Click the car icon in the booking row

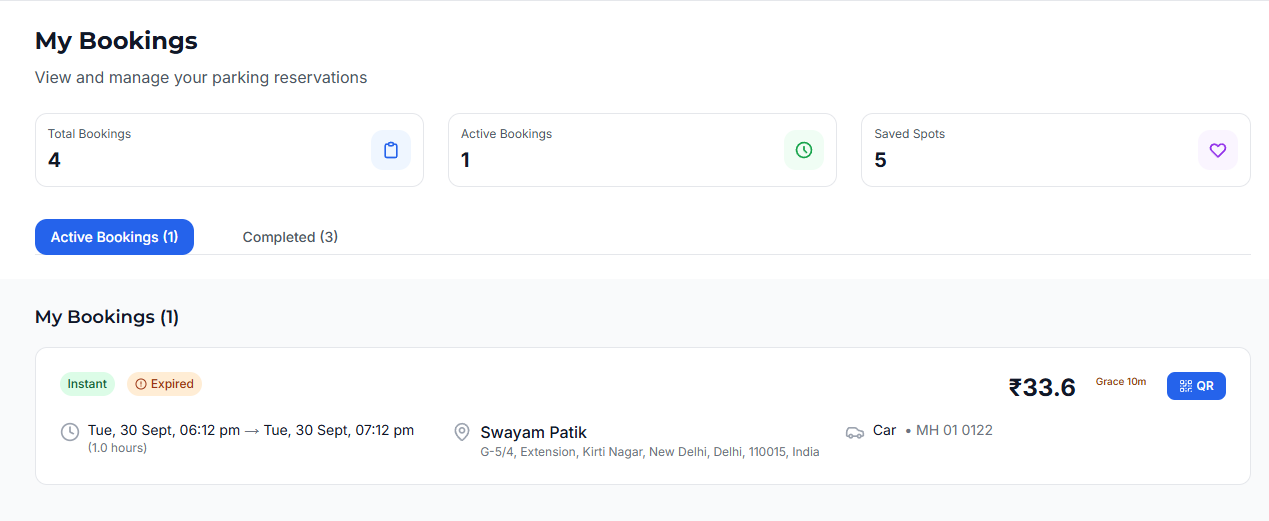pos(855,432)
